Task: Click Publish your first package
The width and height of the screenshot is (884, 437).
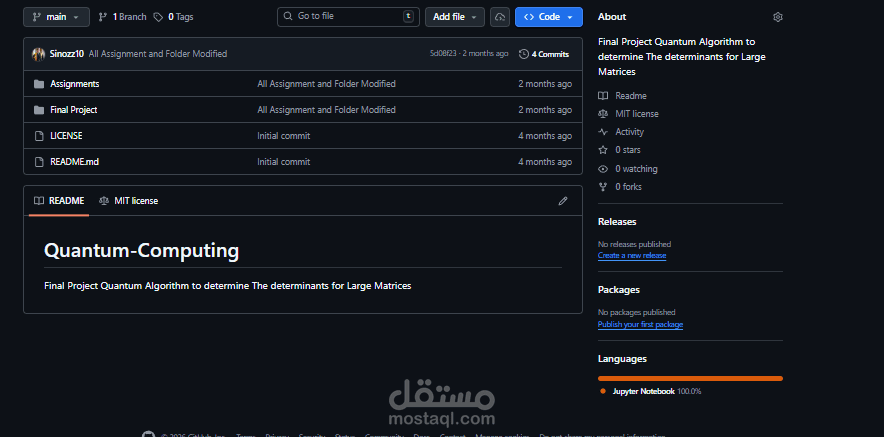Action: pyautogui.click(x=640, y=325)
